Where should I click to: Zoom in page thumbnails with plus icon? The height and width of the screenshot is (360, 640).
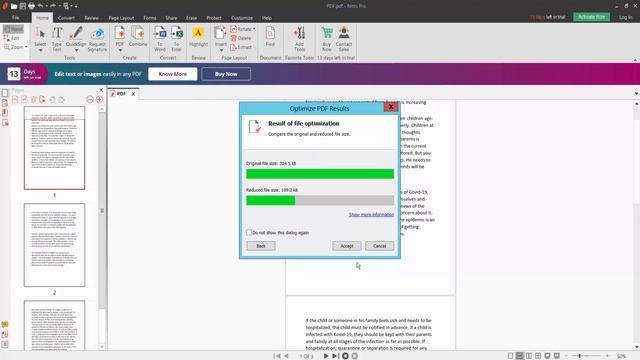(99, 100)
